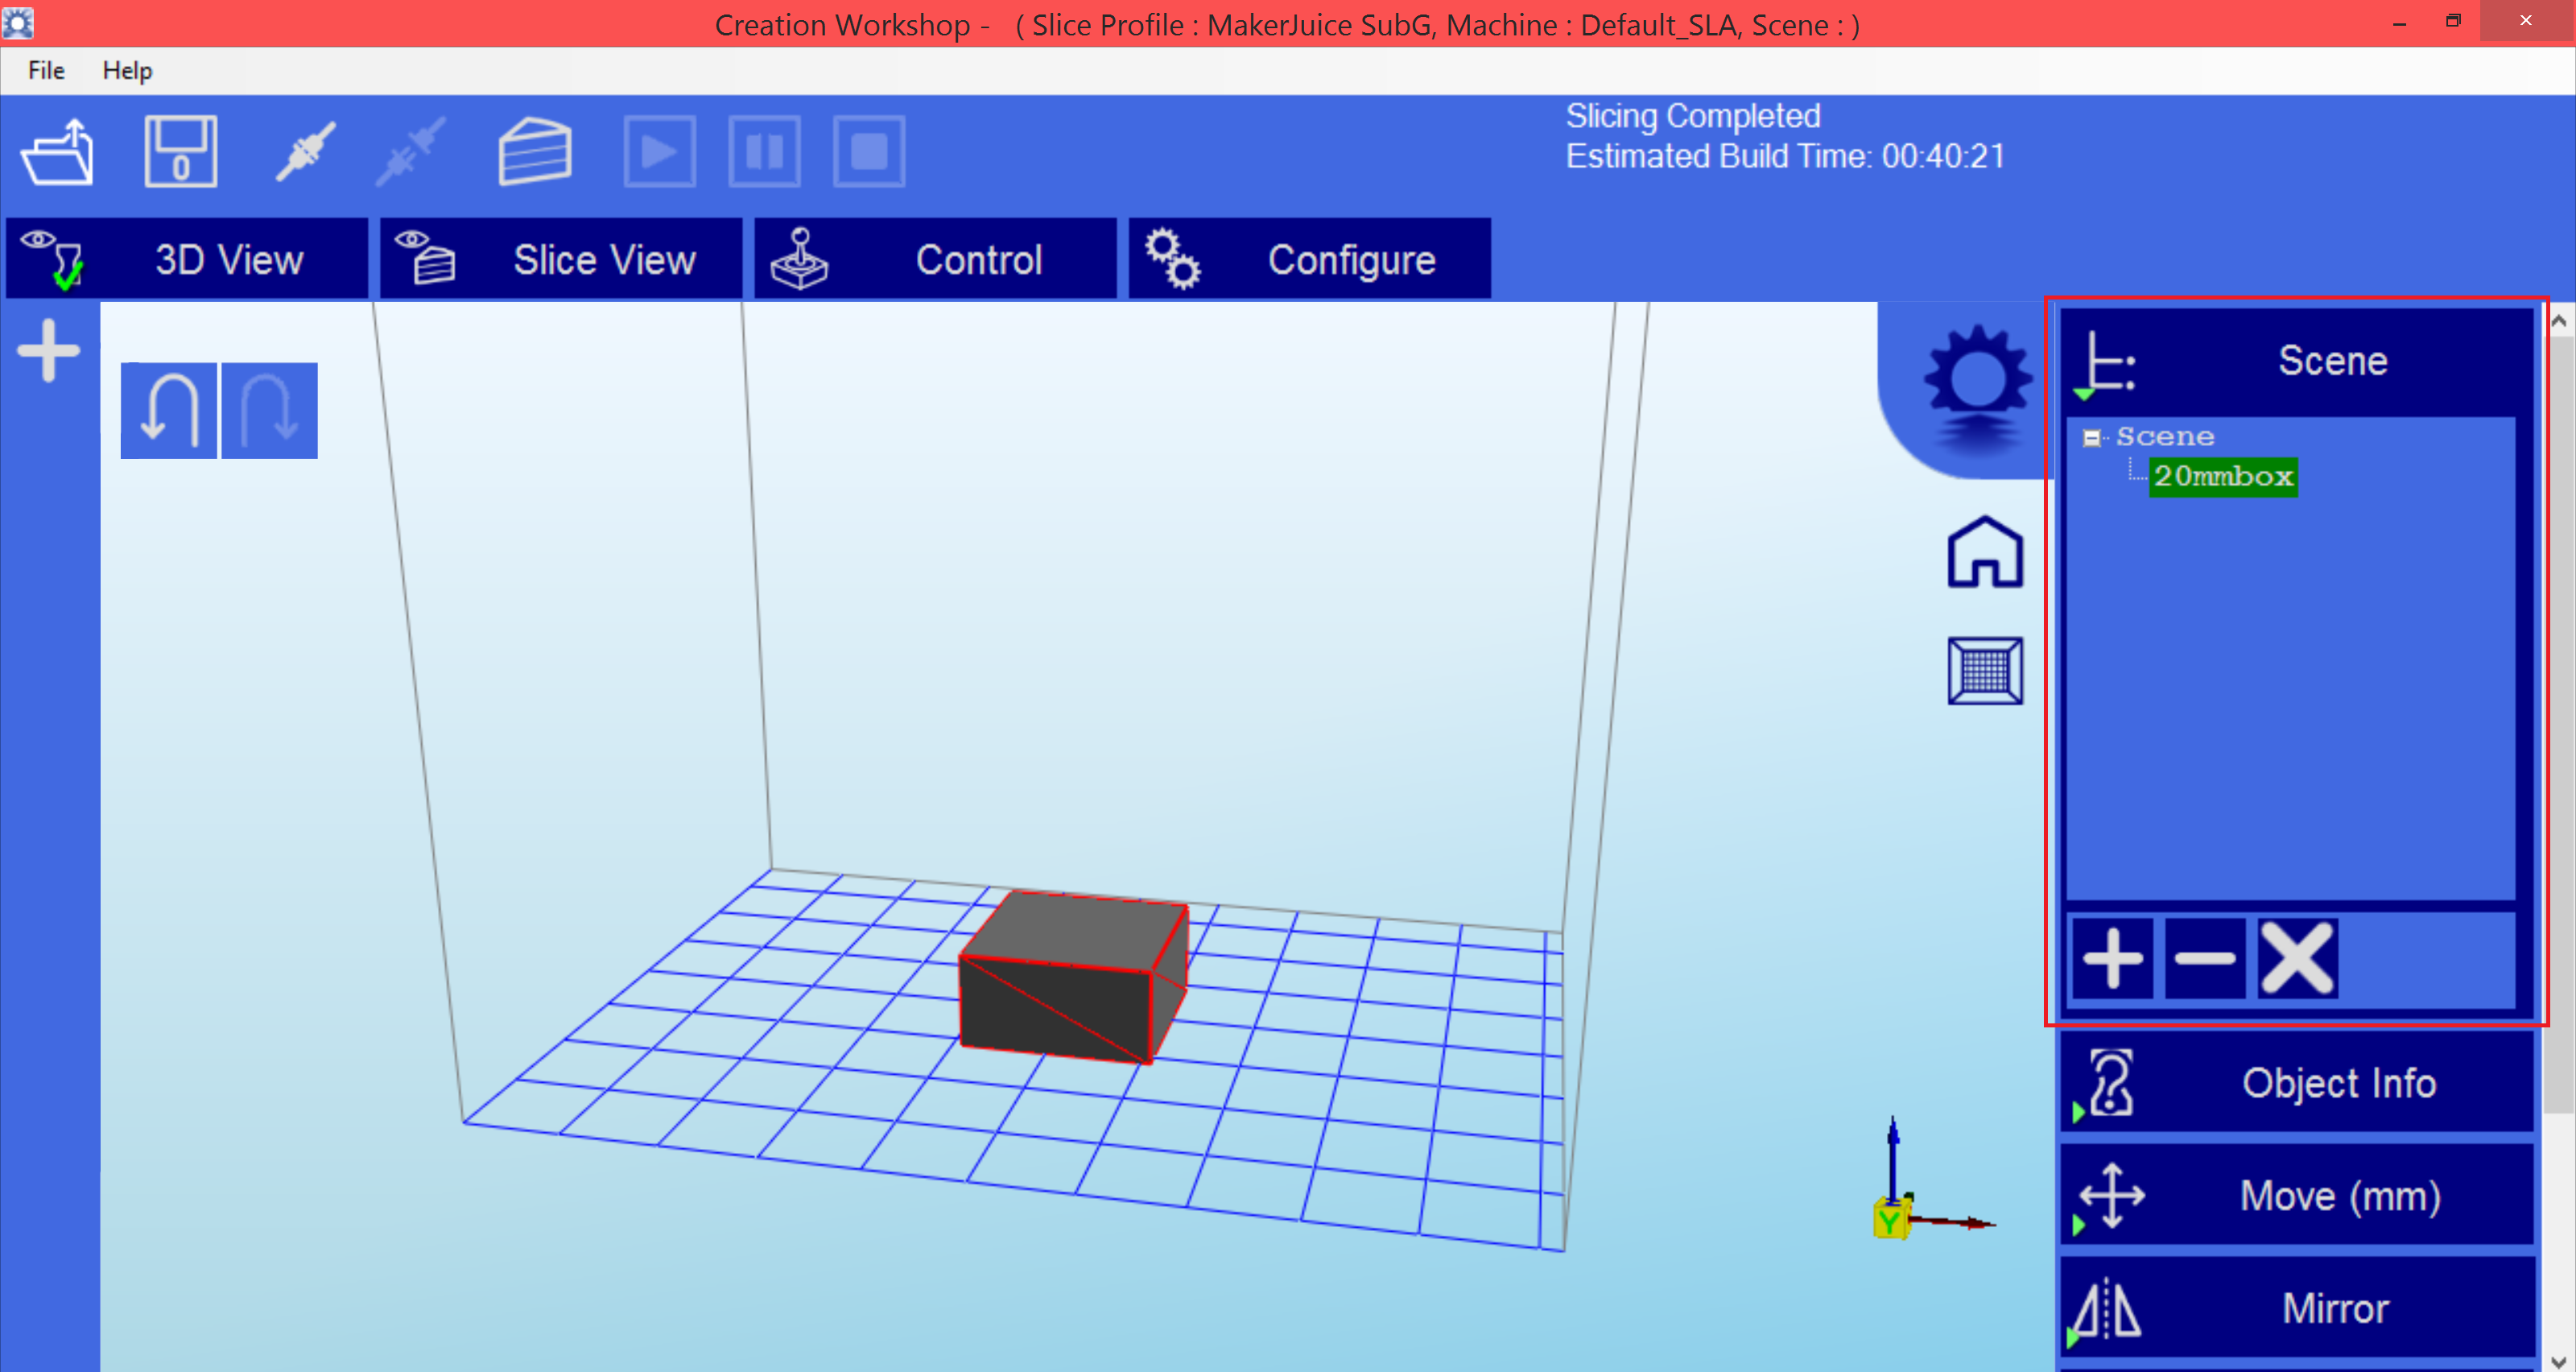Click the slice model icon
The image size is (2576, 1372).
click(535, 151)
